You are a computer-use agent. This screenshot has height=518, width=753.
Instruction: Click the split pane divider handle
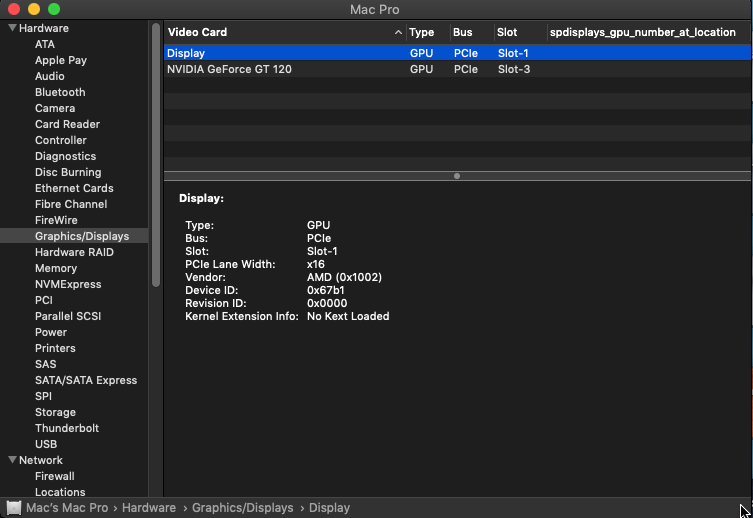coord(457,176)
